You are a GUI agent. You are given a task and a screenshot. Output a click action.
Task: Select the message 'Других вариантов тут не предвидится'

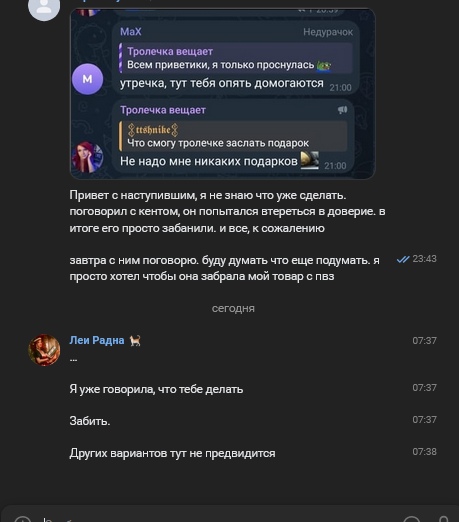point(172,453)
